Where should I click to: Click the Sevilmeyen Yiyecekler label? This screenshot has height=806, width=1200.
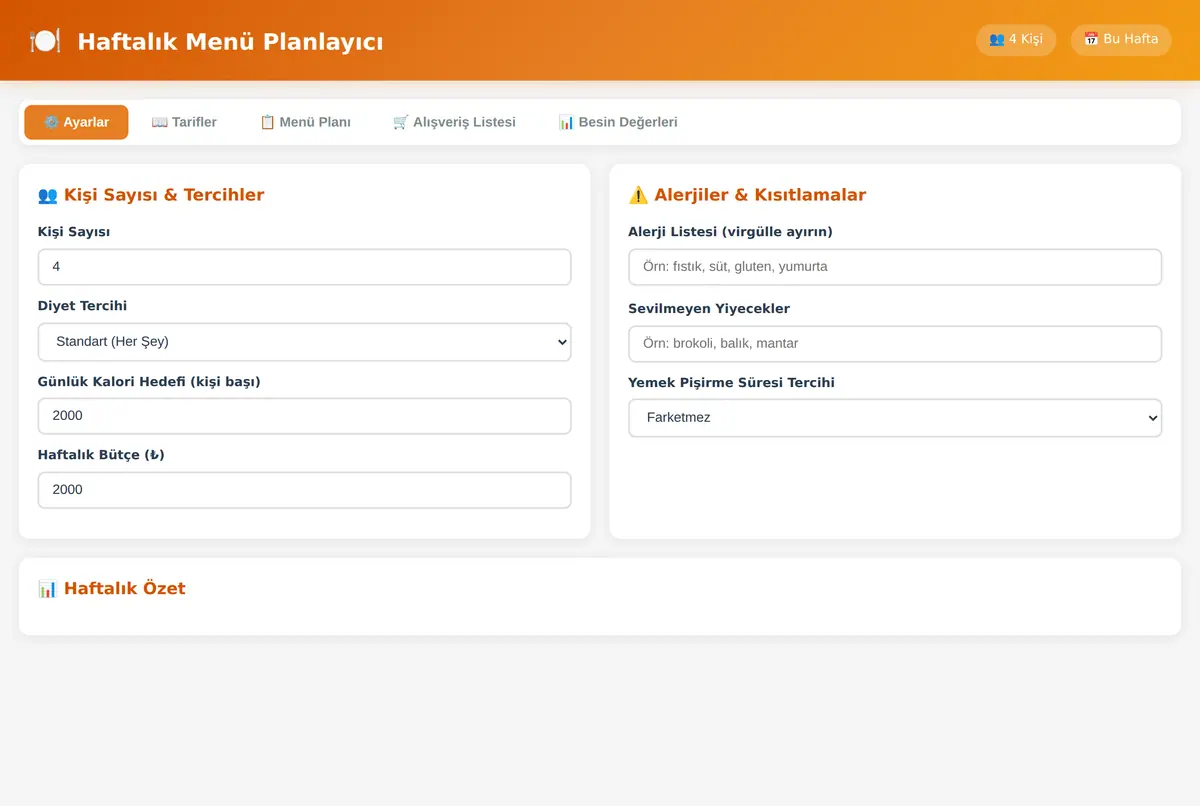(x=709, y=309)
